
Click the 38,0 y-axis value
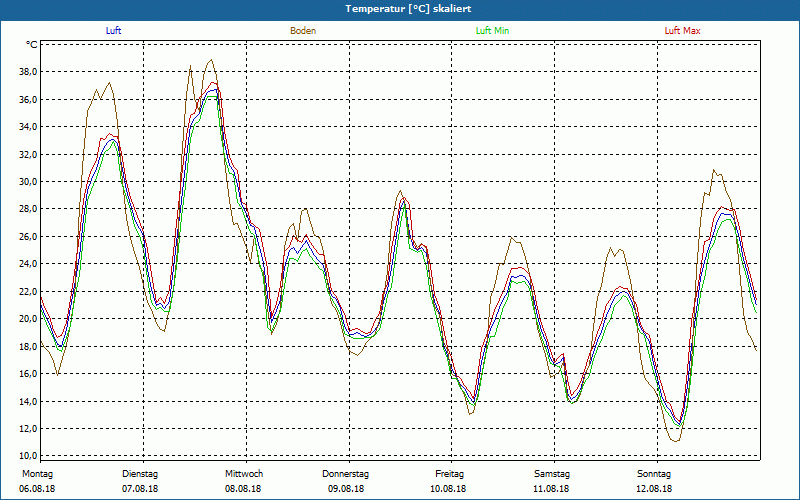click(29, 72)
